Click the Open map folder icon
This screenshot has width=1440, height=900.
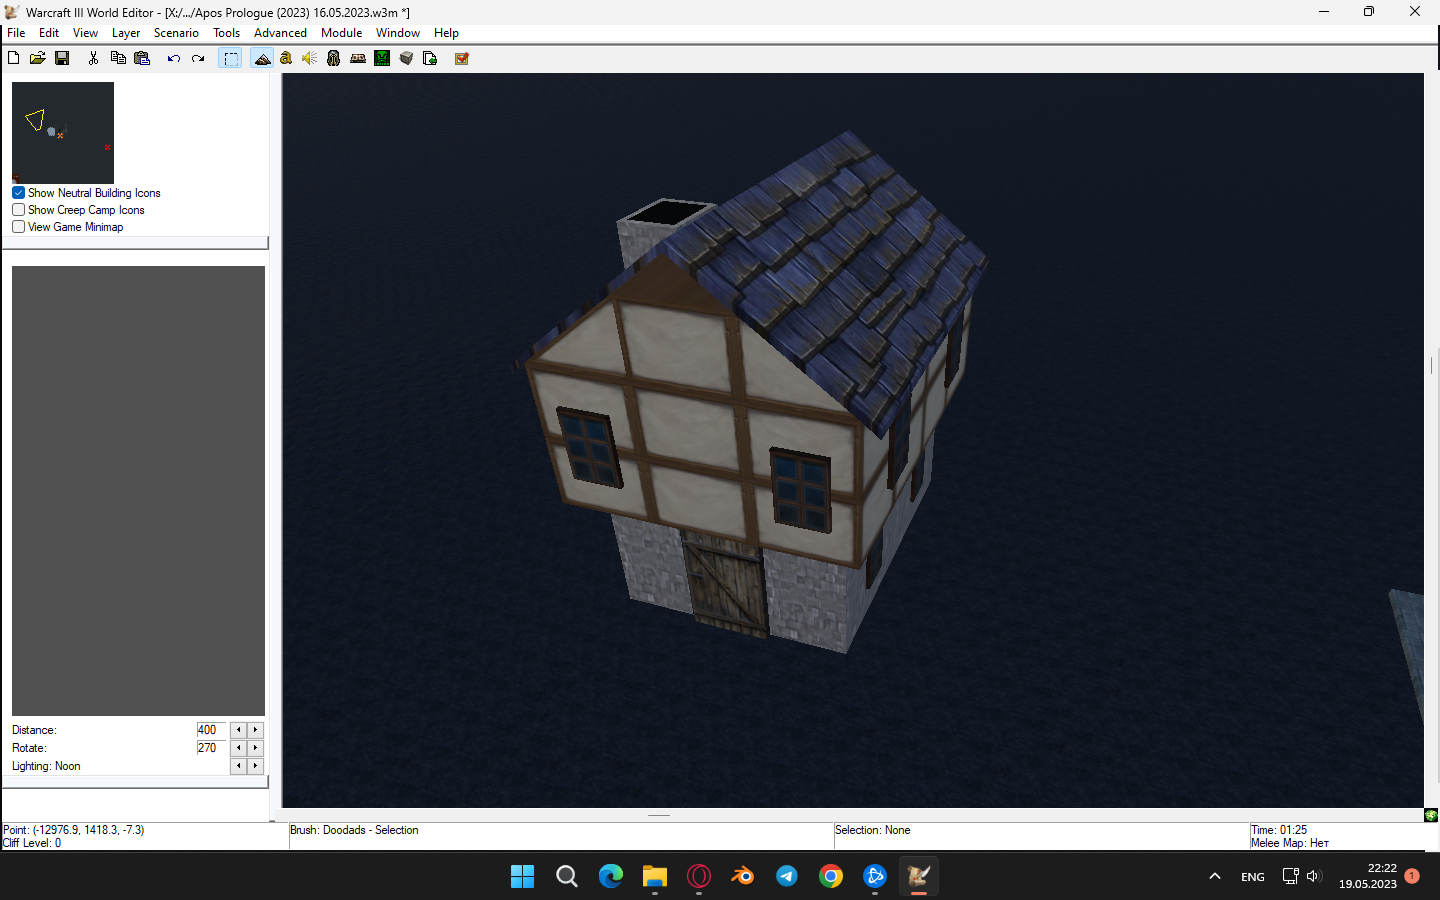point(38,58)
